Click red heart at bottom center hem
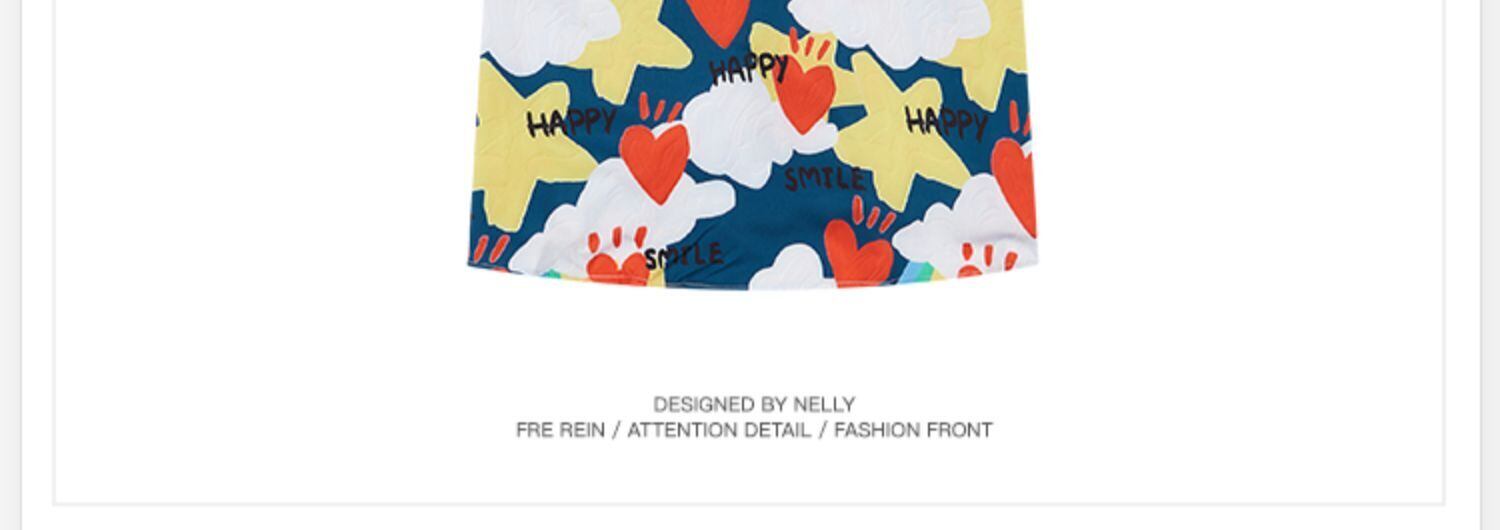The image size is (1500, 530). [x=859, y=254]
